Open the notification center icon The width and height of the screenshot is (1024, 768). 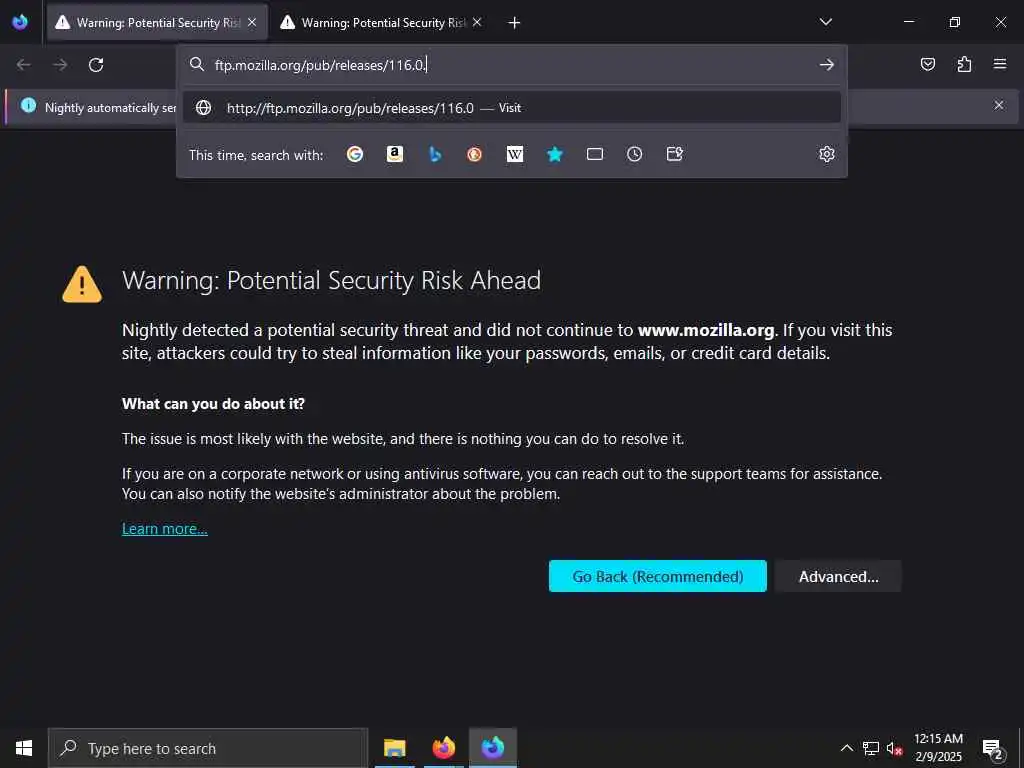pos(992,748)
